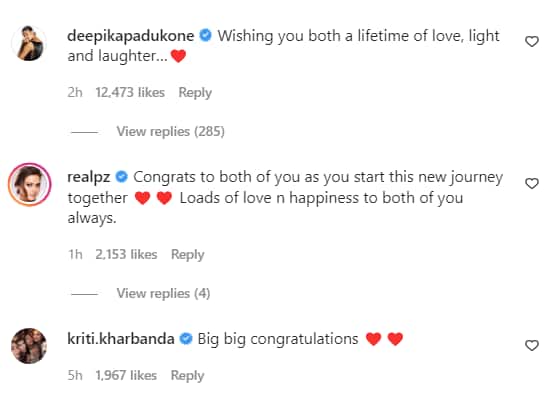
Task: View the 2,153 likes list
Action: (x=126, y=254)
